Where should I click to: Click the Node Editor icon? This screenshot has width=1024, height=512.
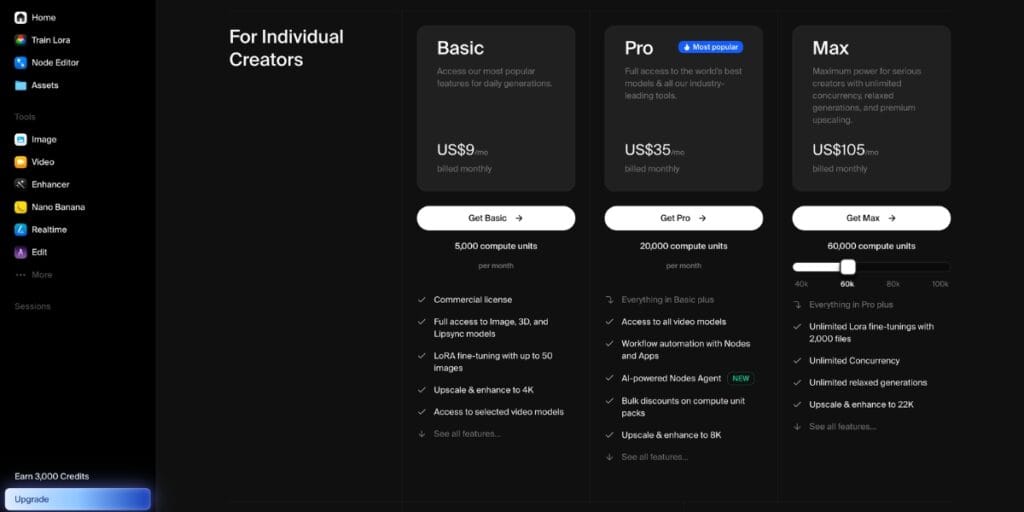click(x=20, y=63)
